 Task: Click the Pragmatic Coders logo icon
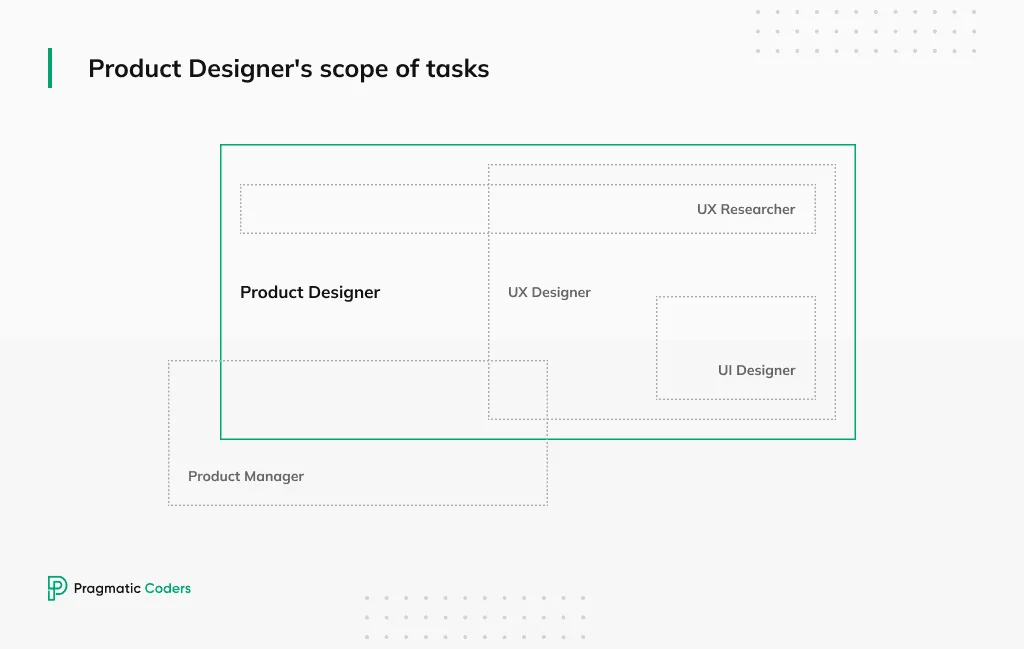click(57, 588)
